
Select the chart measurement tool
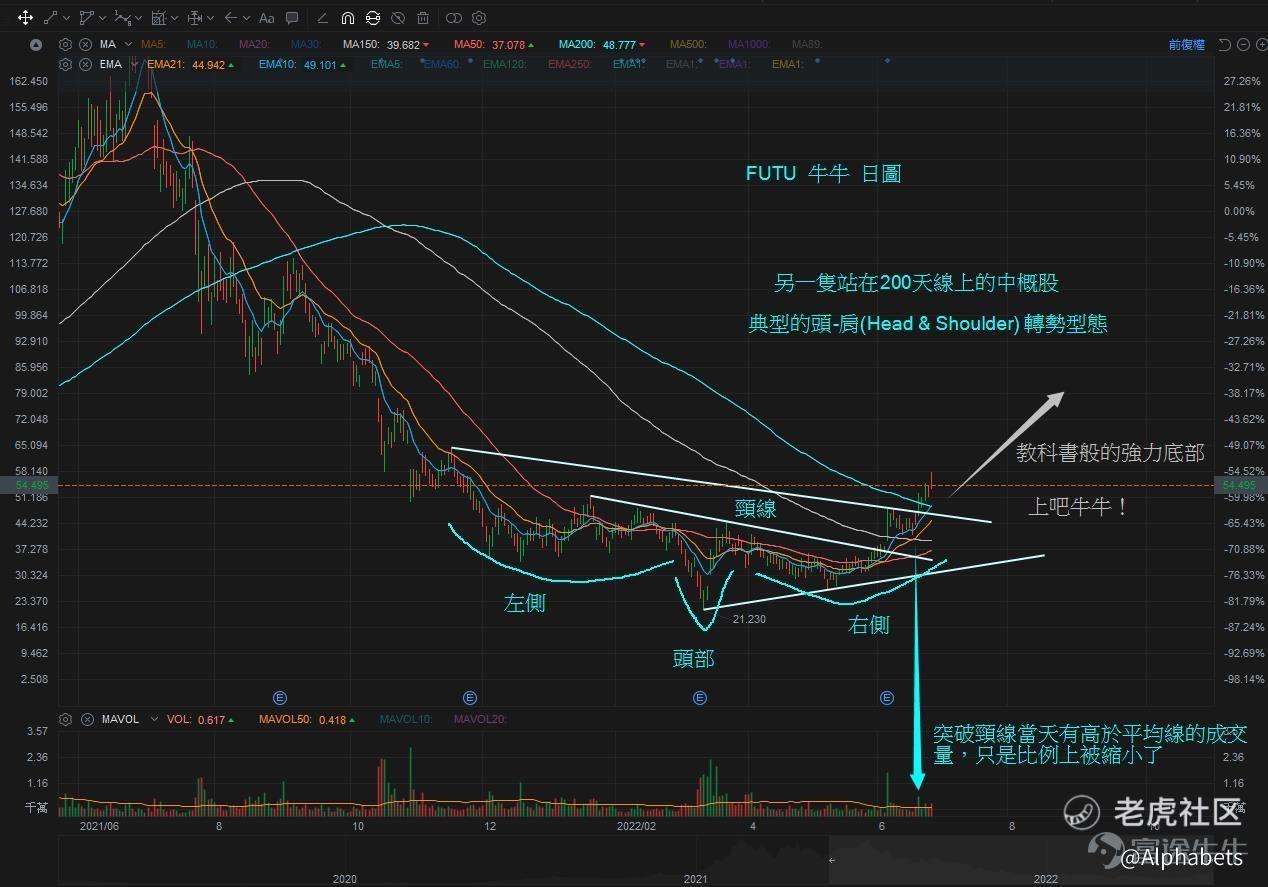[158, 18]
